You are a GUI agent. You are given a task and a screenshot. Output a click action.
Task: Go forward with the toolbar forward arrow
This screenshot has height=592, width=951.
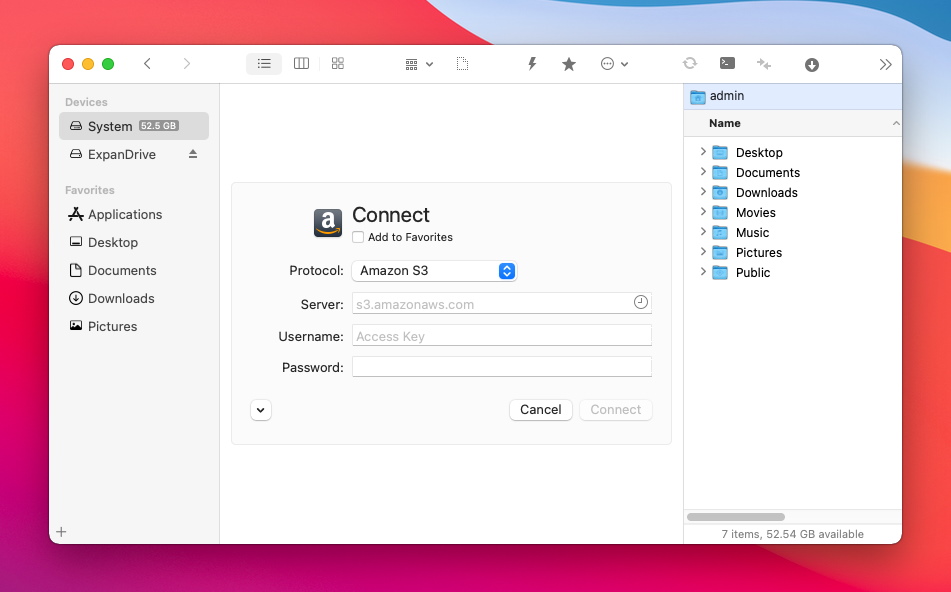coord(187,64)
